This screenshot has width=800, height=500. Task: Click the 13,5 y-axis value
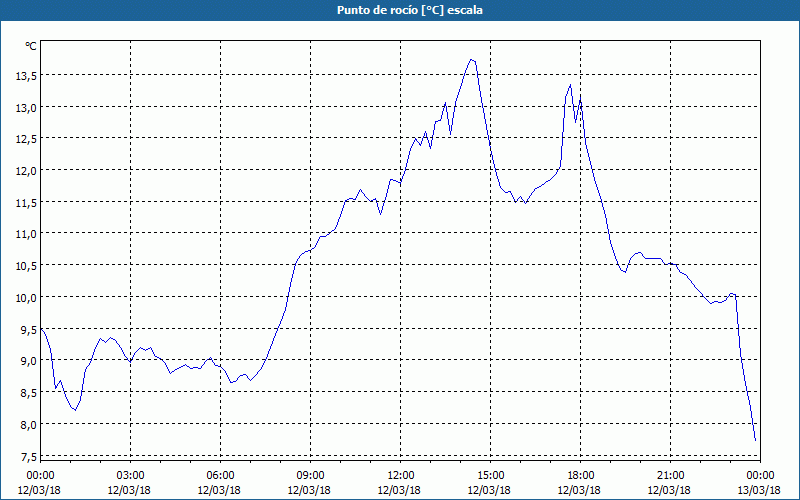click(x=26, y=76)
